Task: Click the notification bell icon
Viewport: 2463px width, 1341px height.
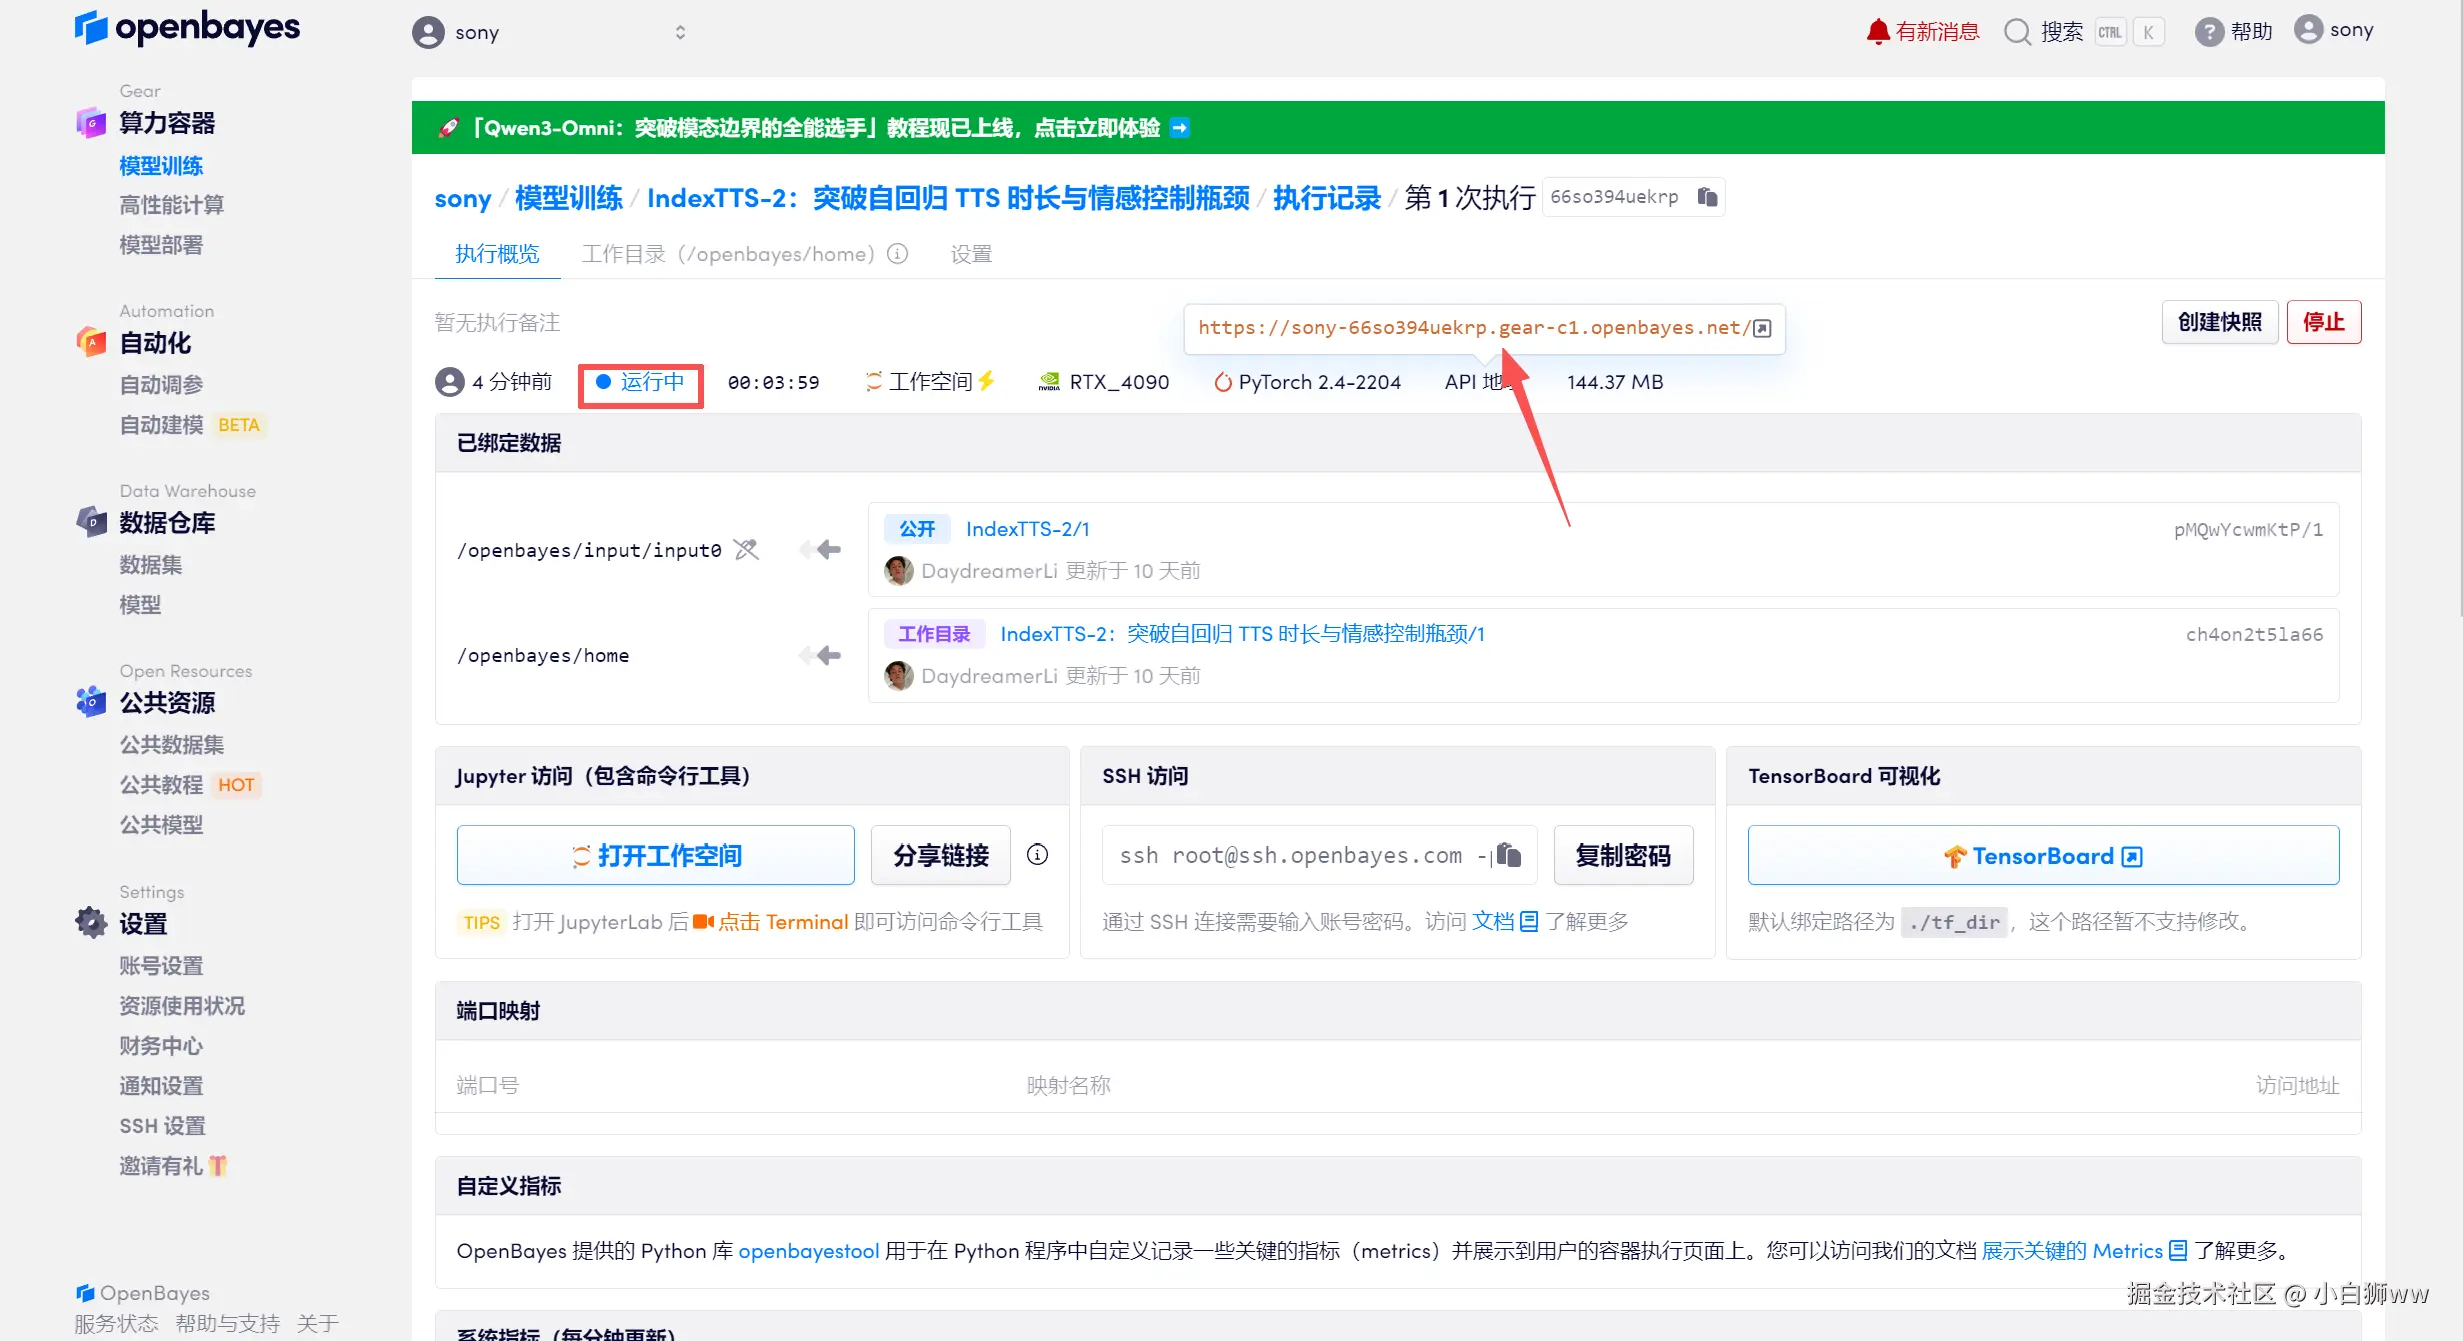Action: tap(1878, 32)
